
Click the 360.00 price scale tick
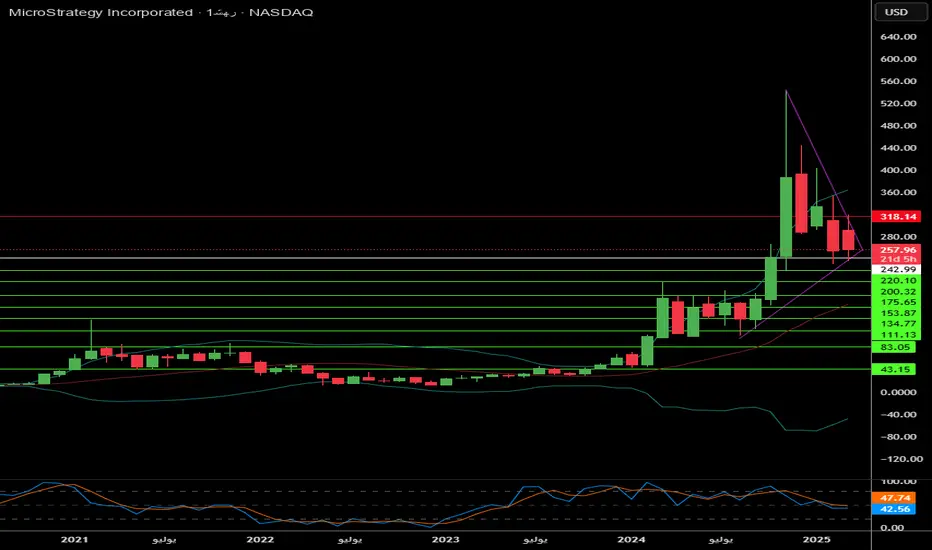click(x=898, y=192)
